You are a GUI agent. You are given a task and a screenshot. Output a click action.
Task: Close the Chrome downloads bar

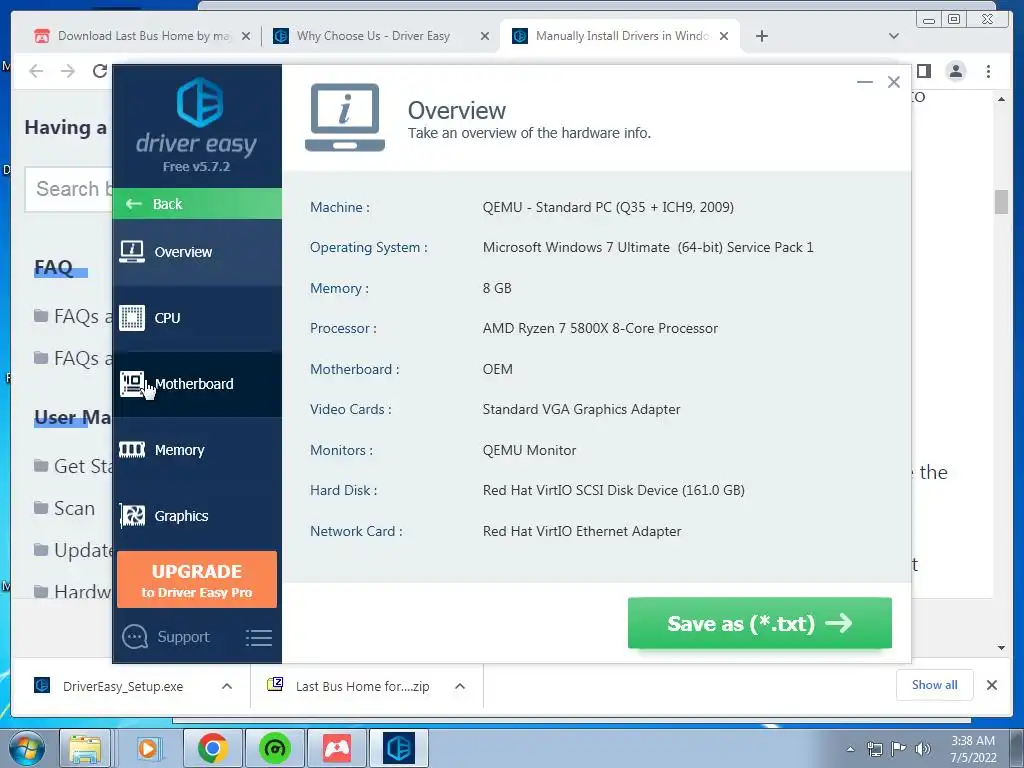coord(991,685)
